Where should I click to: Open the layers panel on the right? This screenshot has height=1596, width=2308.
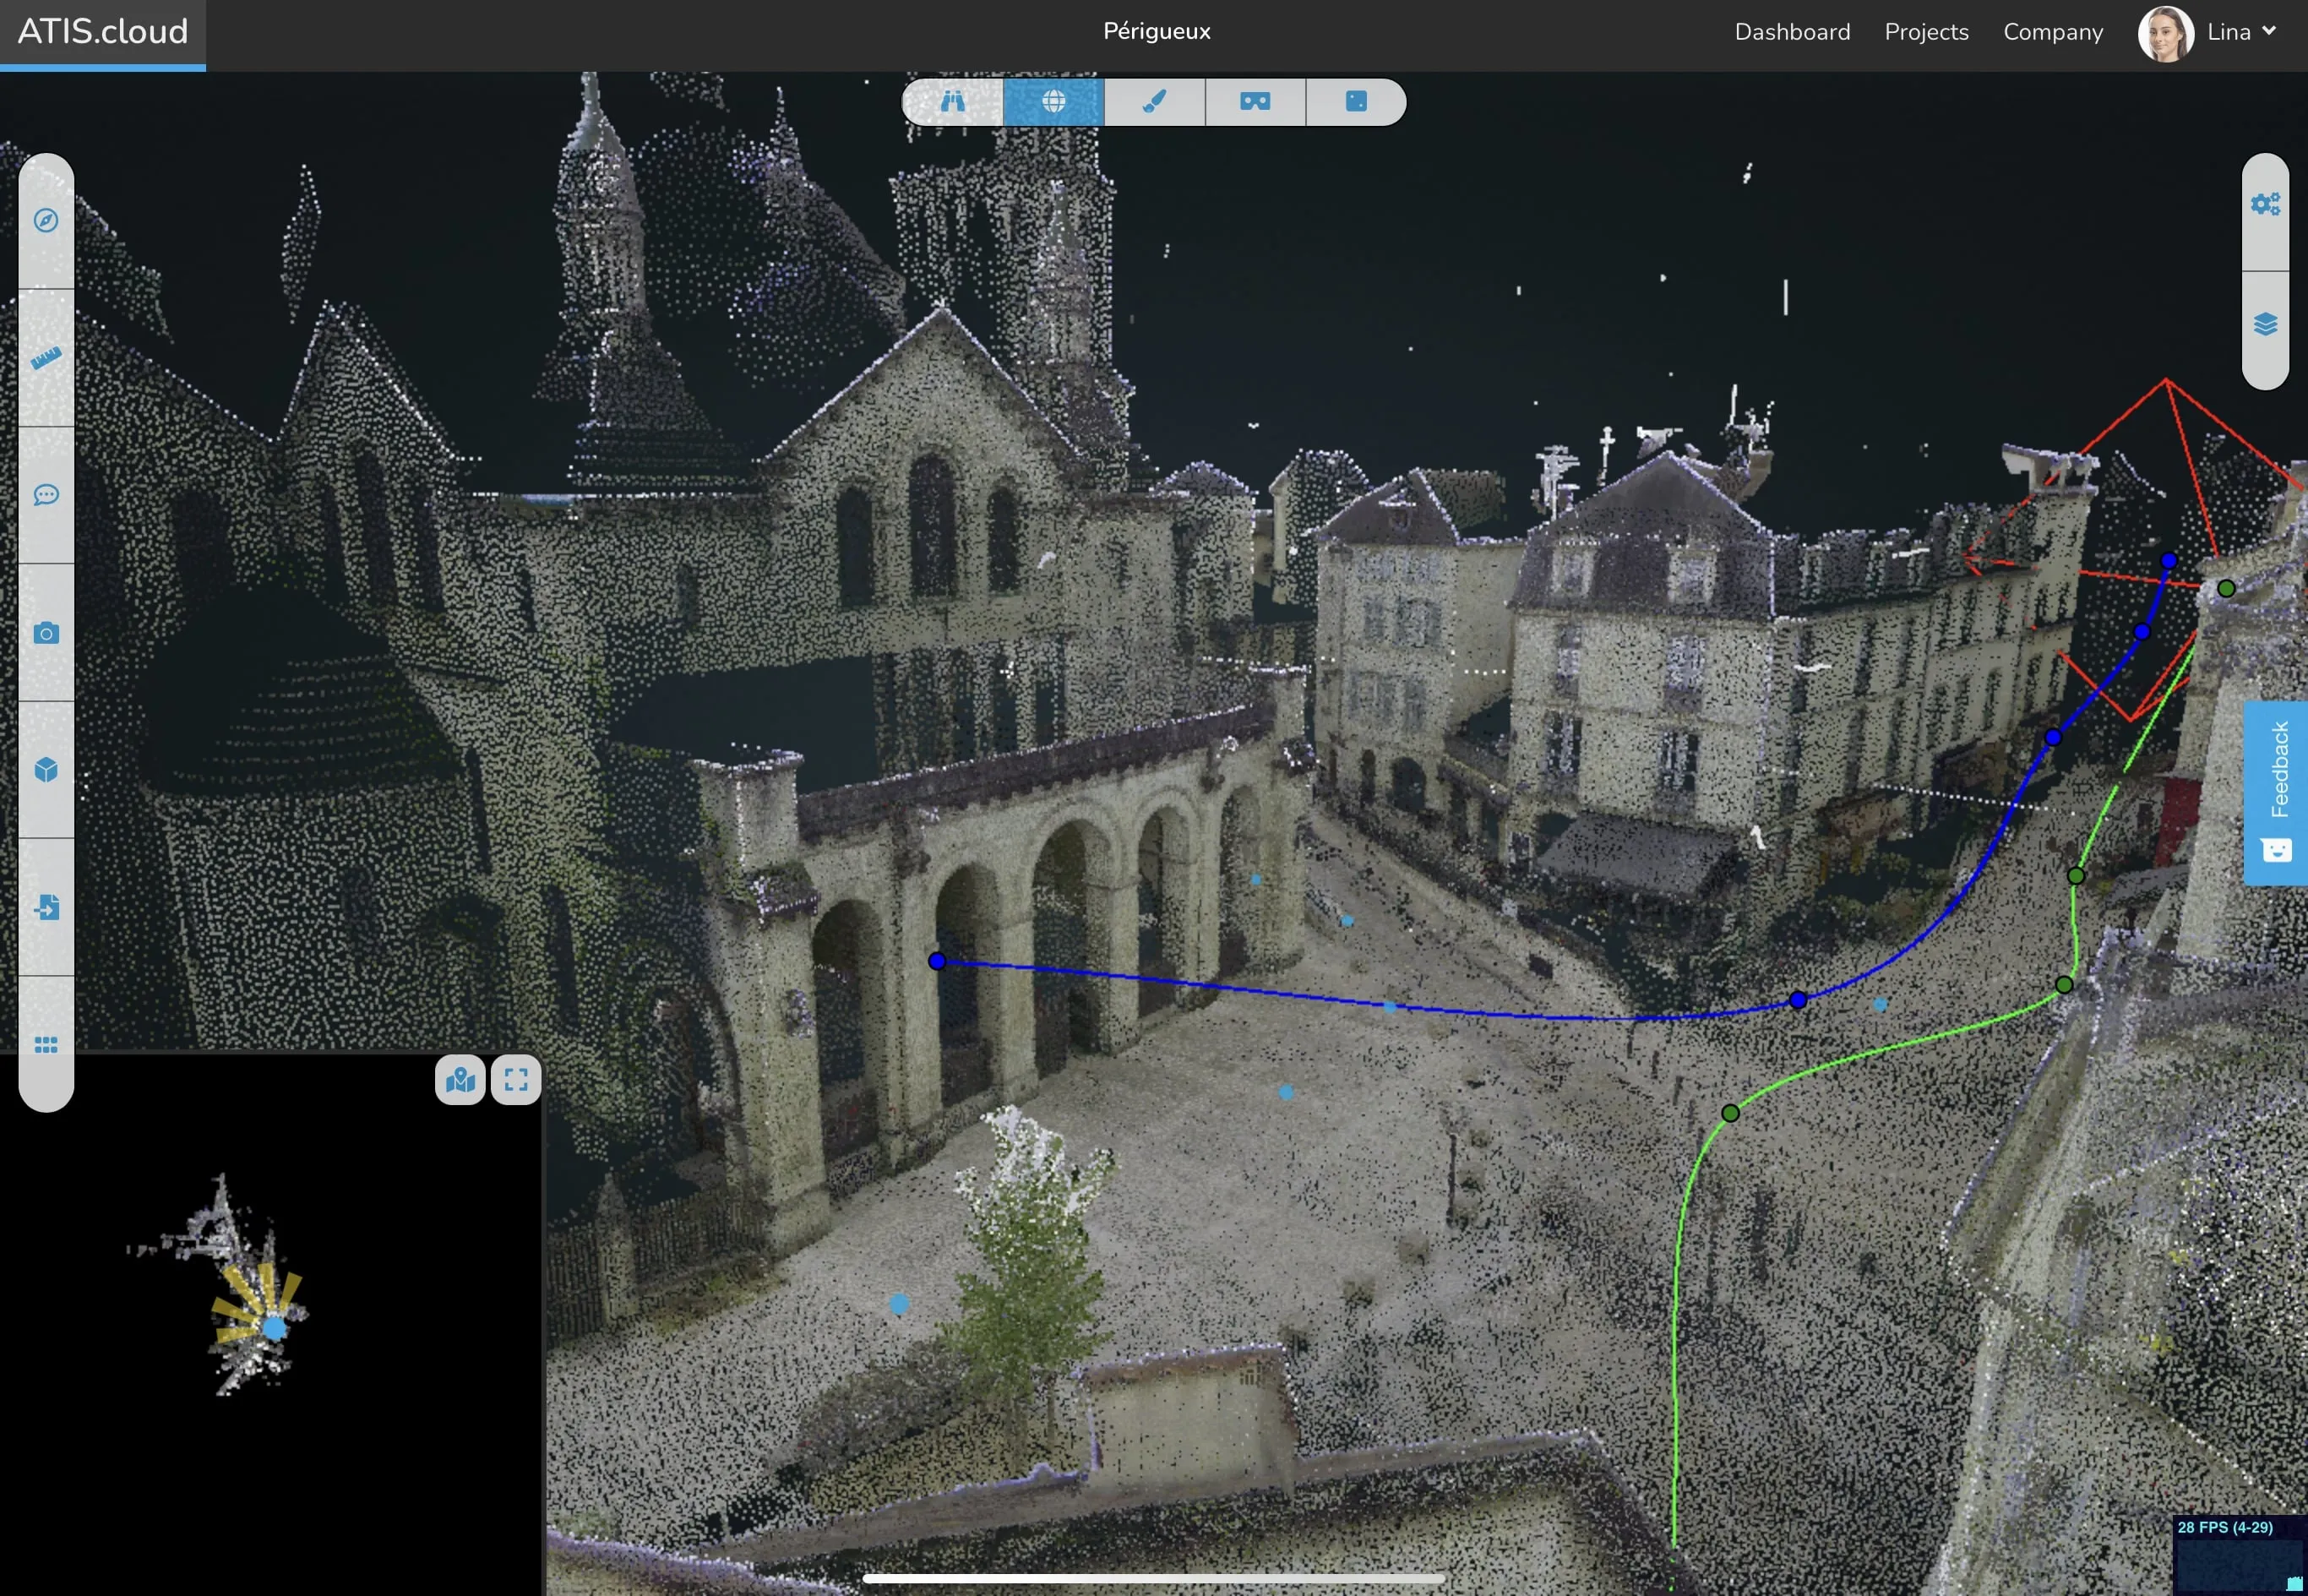coord(2266,323)
